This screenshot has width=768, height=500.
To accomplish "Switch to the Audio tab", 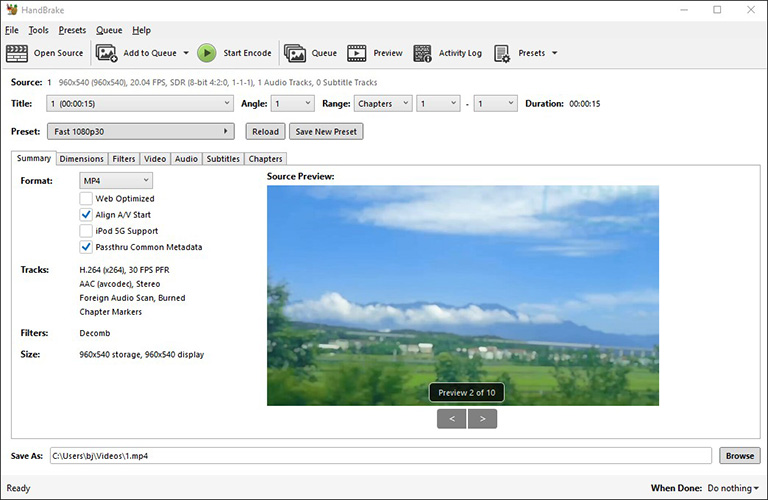I will tap(186, 159).
